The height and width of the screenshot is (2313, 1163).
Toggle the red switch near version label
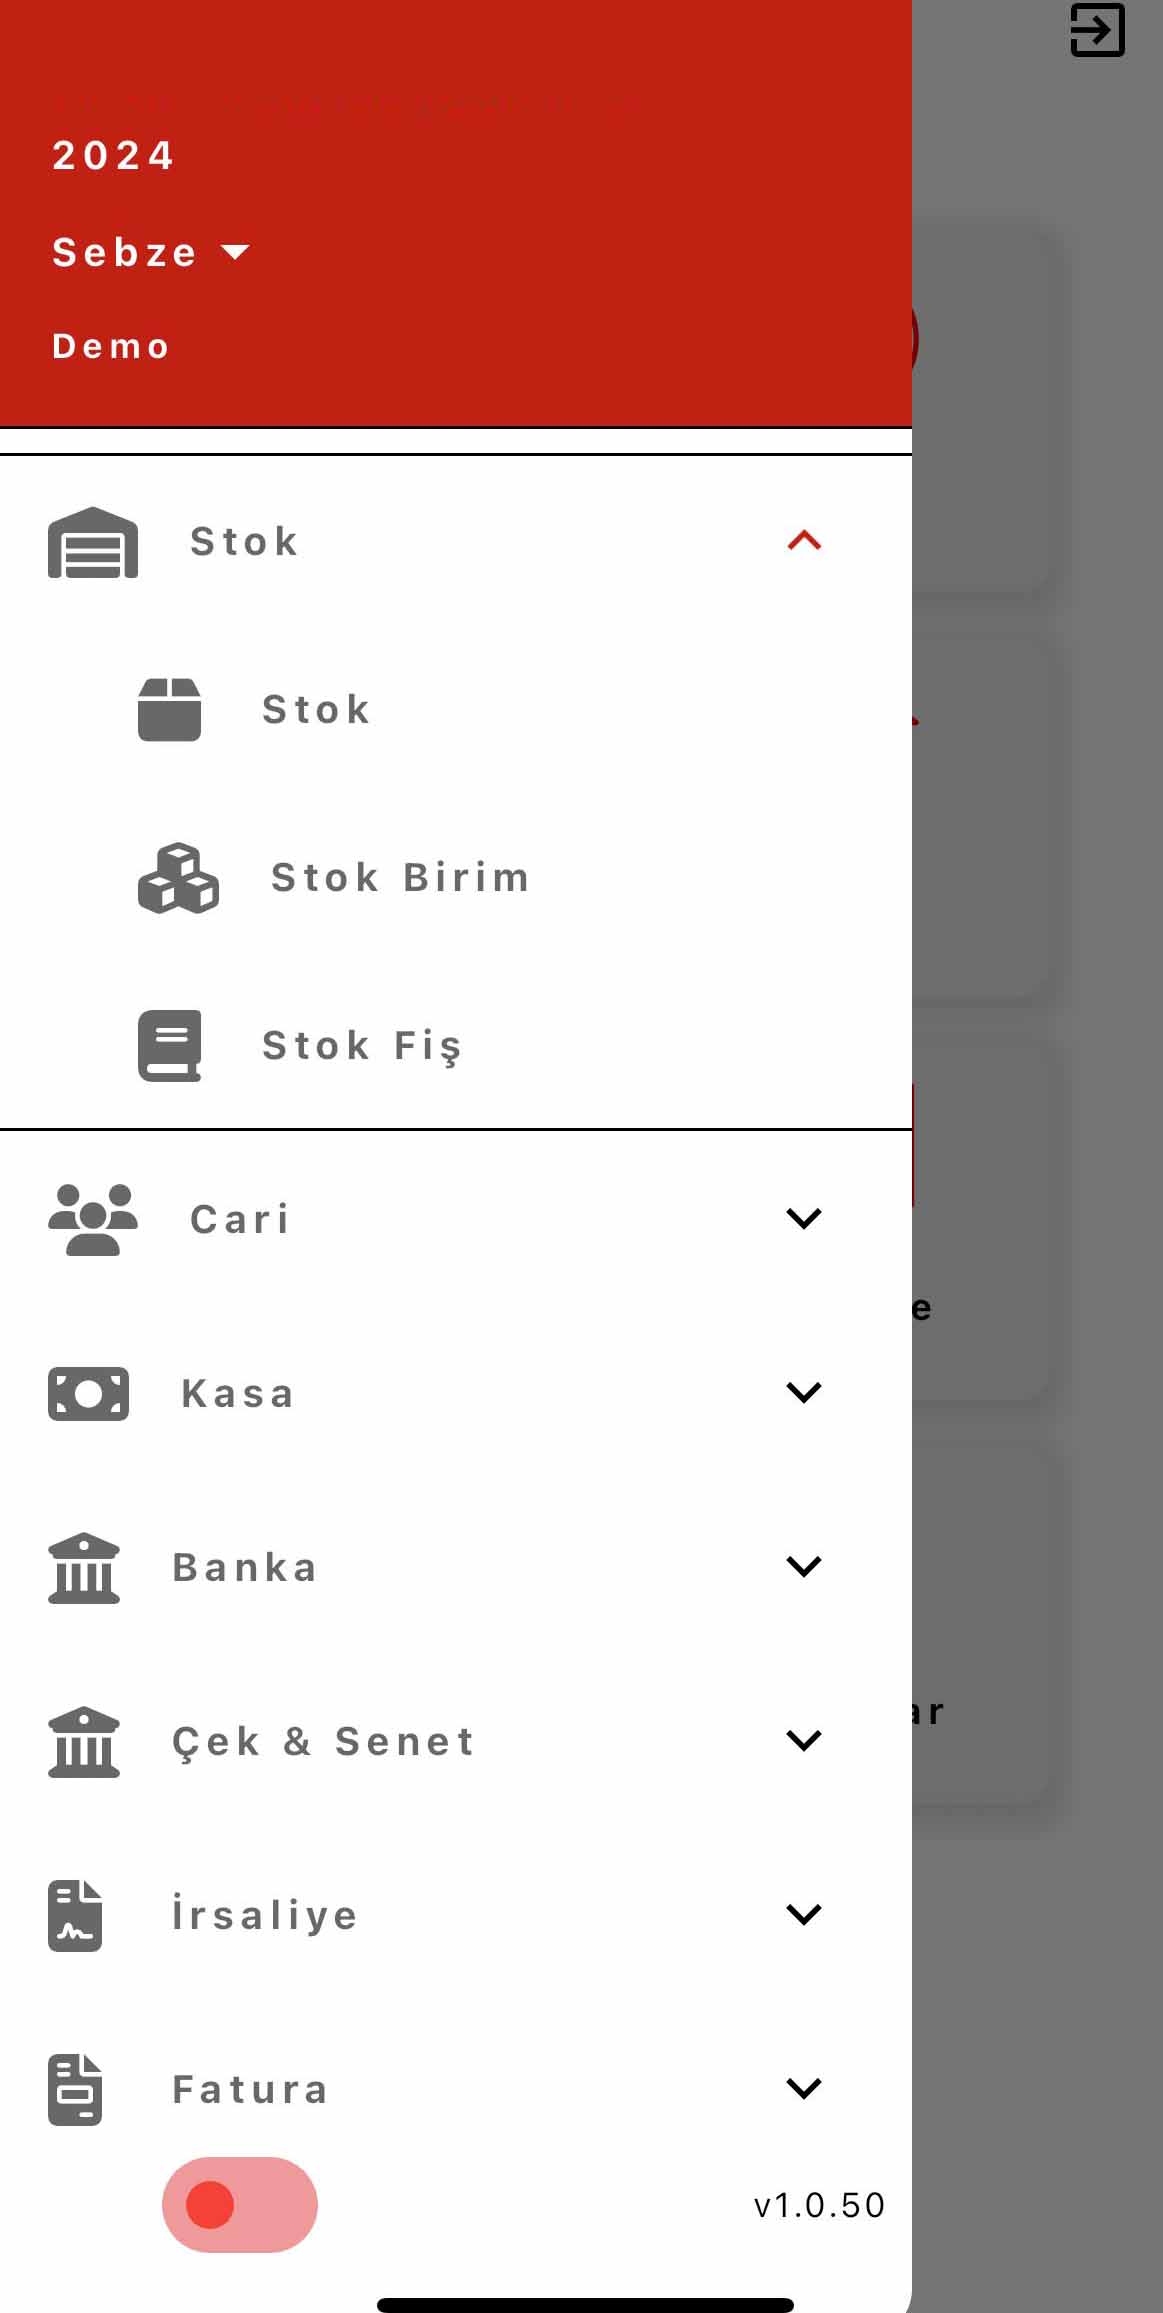[240, 2204]
